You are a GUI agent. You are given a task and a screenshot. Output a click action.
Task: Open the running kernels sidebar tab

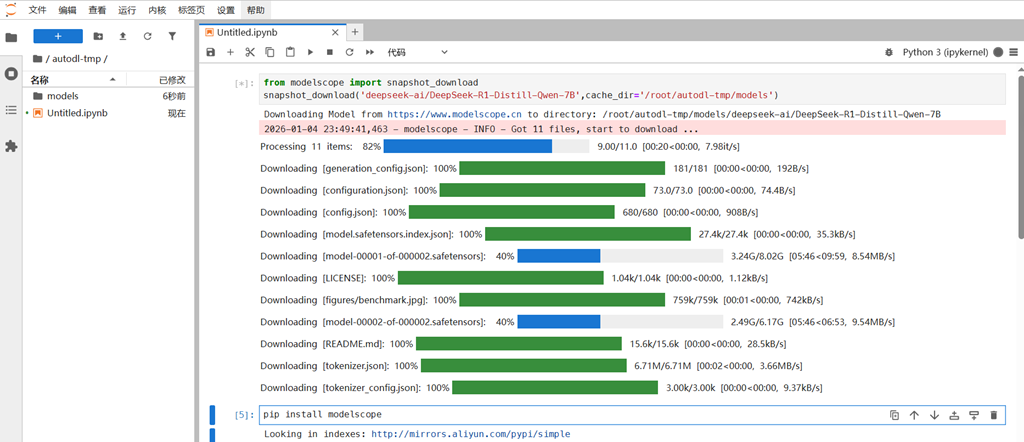coord(10,73)
